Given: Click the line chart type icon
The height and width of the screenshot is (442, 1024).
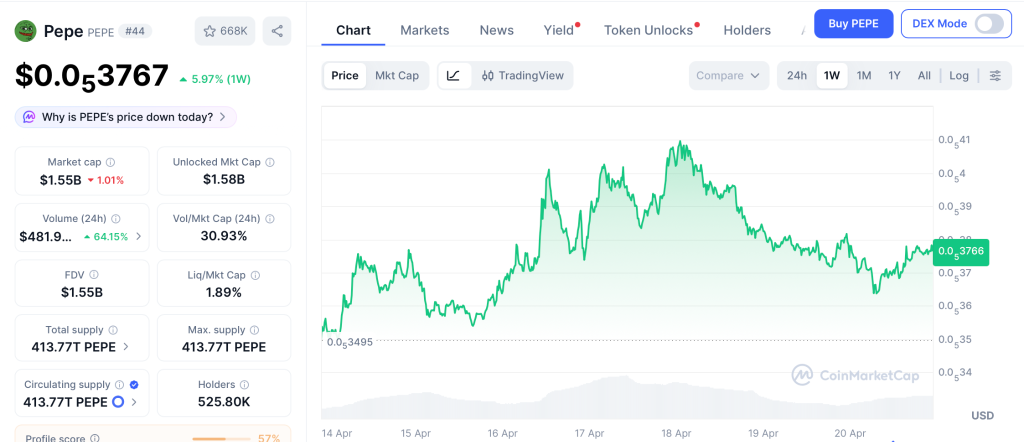Looking at the screenshot, I should click(x=453, y=75).
